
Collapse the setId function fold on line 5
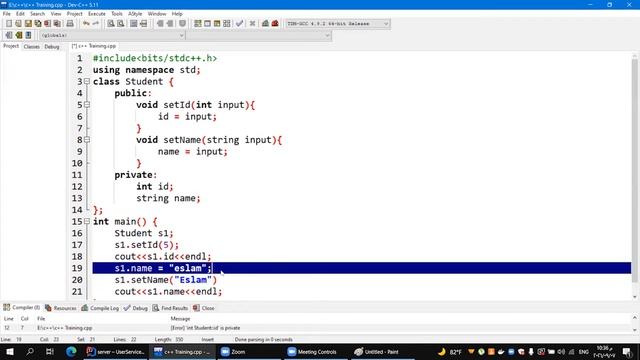87,104
